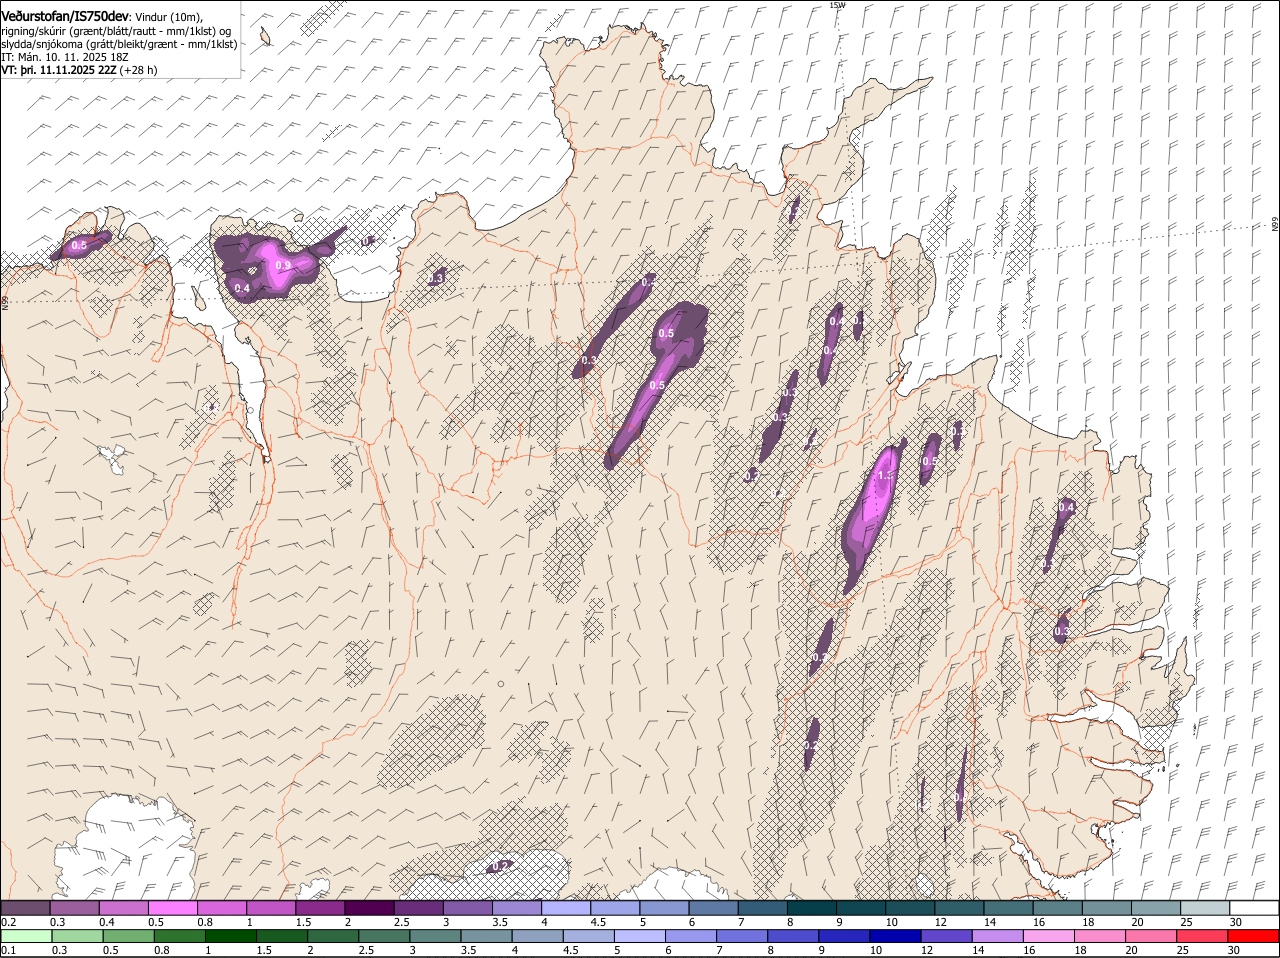1280x958 pixels.
Task: Click the 1.3 precipitation value on the map
Action: tap(884, 476)
